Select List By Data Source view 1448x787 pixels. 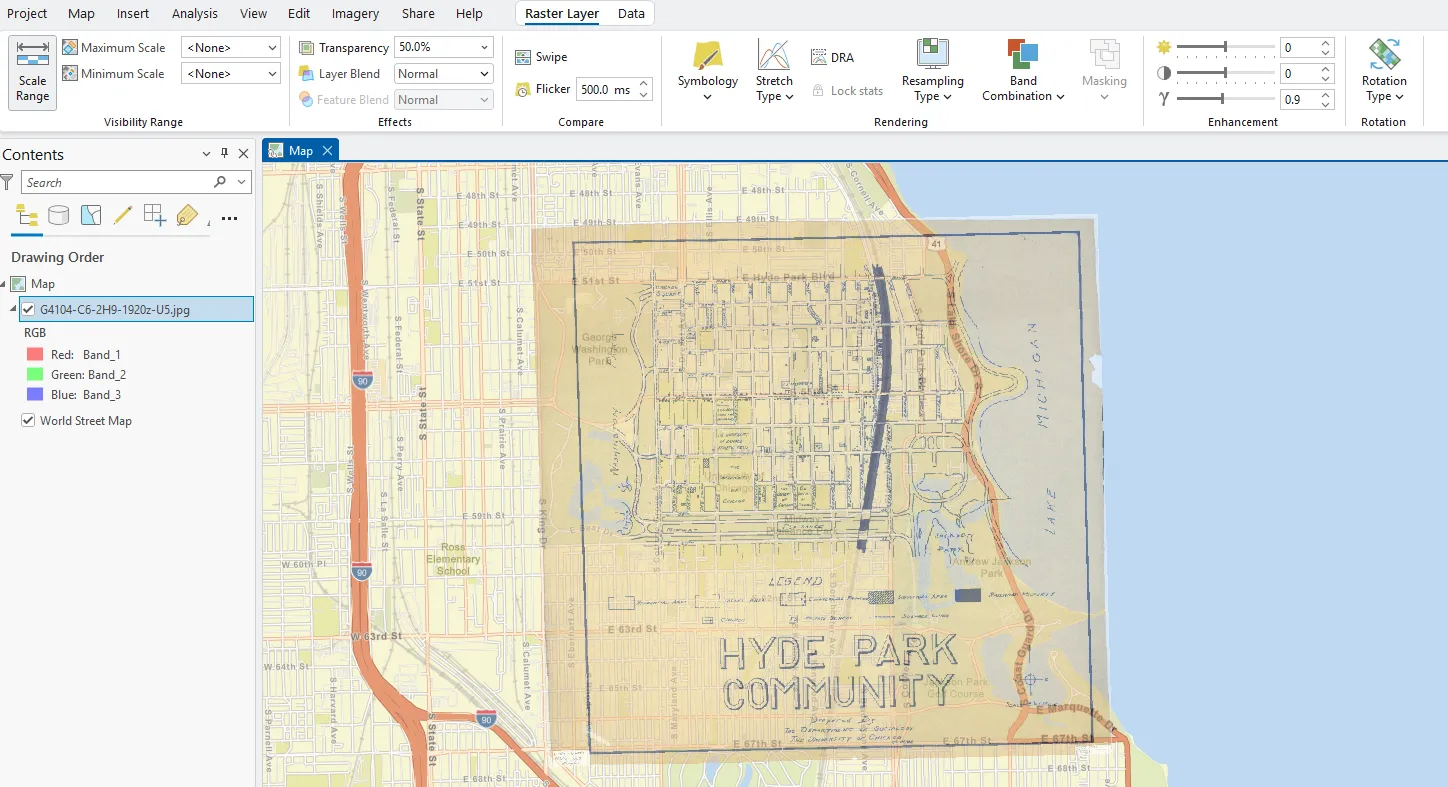59,215
